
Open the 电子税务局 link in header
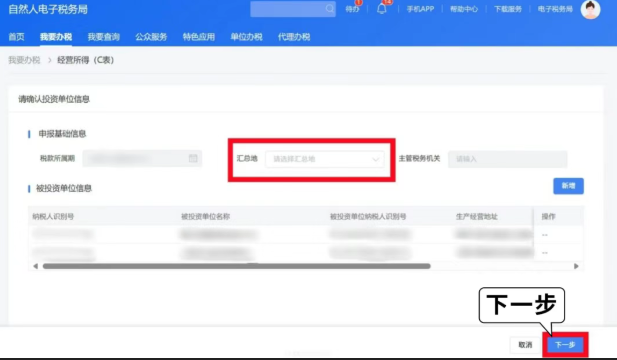pyautogui.click(x=555, y=9)
